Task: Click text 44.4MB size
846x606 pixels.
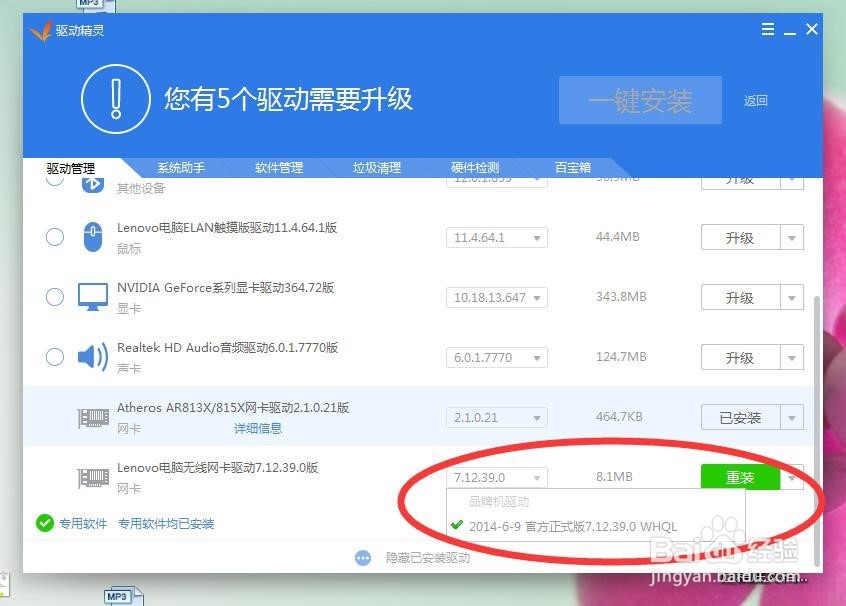Action: click(x=617, y=237)
